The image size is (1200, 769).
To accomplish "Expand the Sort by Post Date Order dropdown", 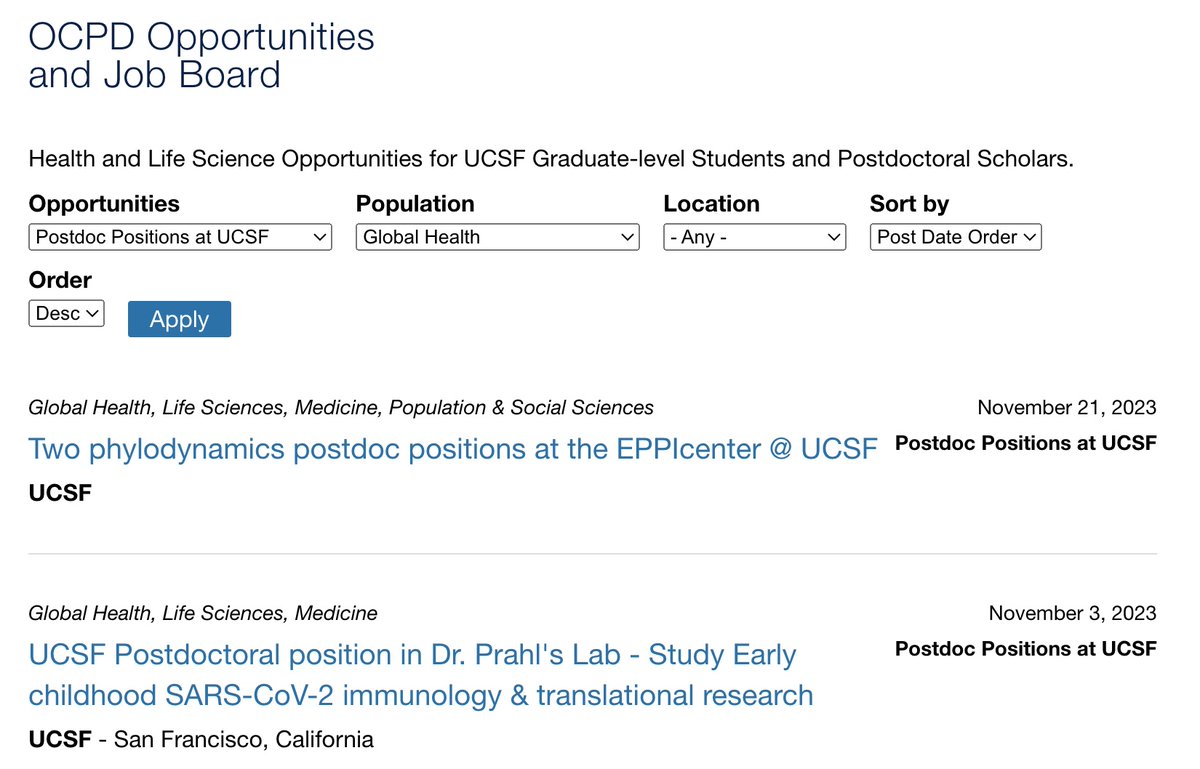I will point(955,237).
